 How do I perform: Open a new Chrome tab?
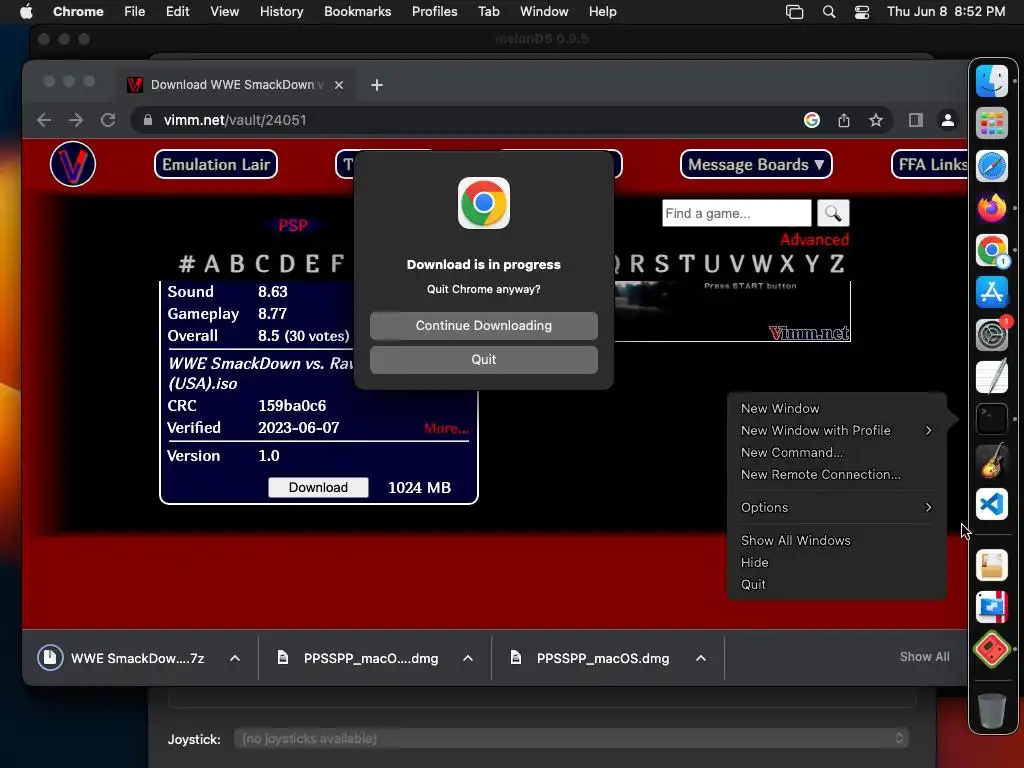point(377,85)
